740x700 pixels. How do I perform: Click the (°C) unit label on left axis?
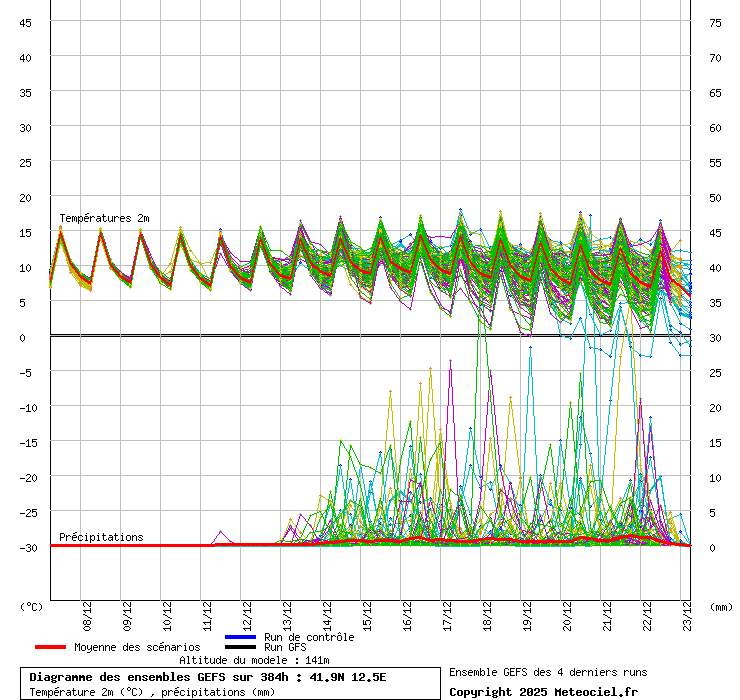[31, 606]
